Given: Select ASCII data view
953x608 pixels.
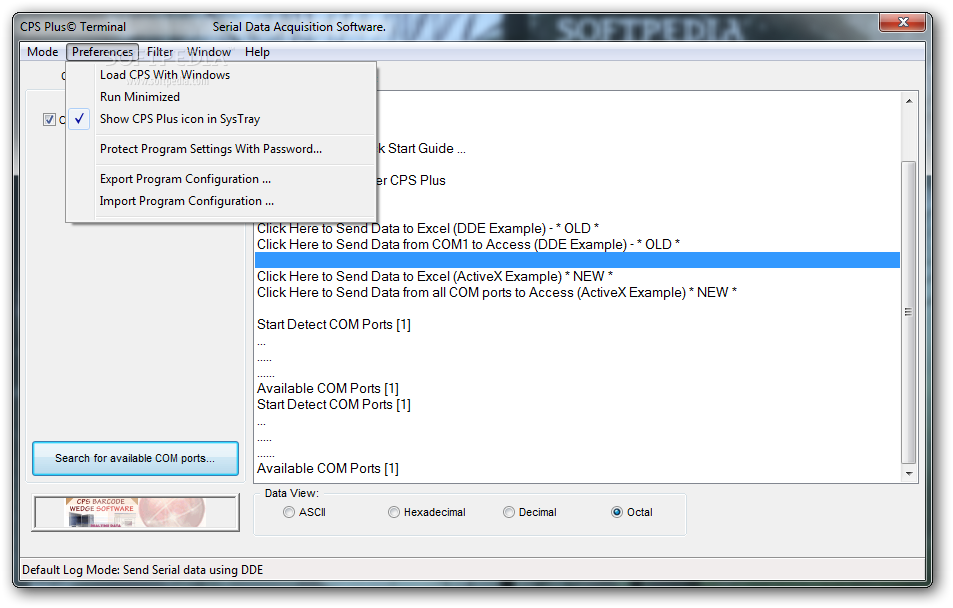Looking at the screenshot, I should pyautogui.click(x=304, y=512).
